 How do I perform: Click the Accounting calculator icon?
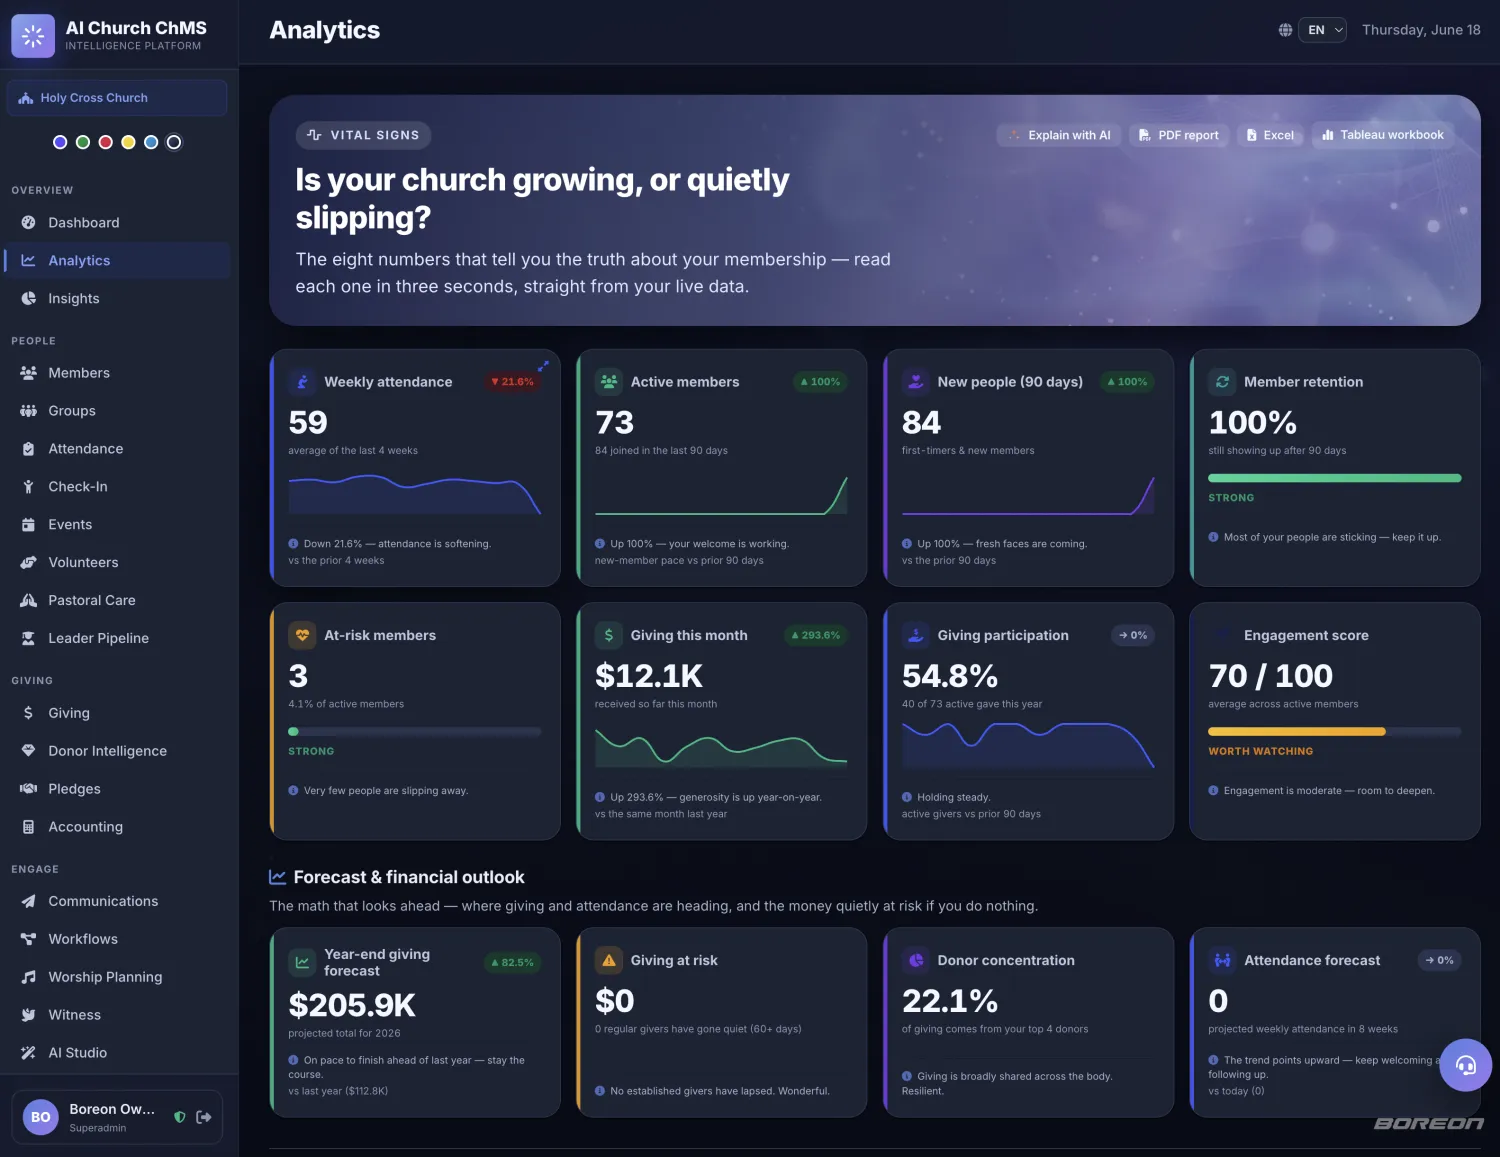[28, 827]
